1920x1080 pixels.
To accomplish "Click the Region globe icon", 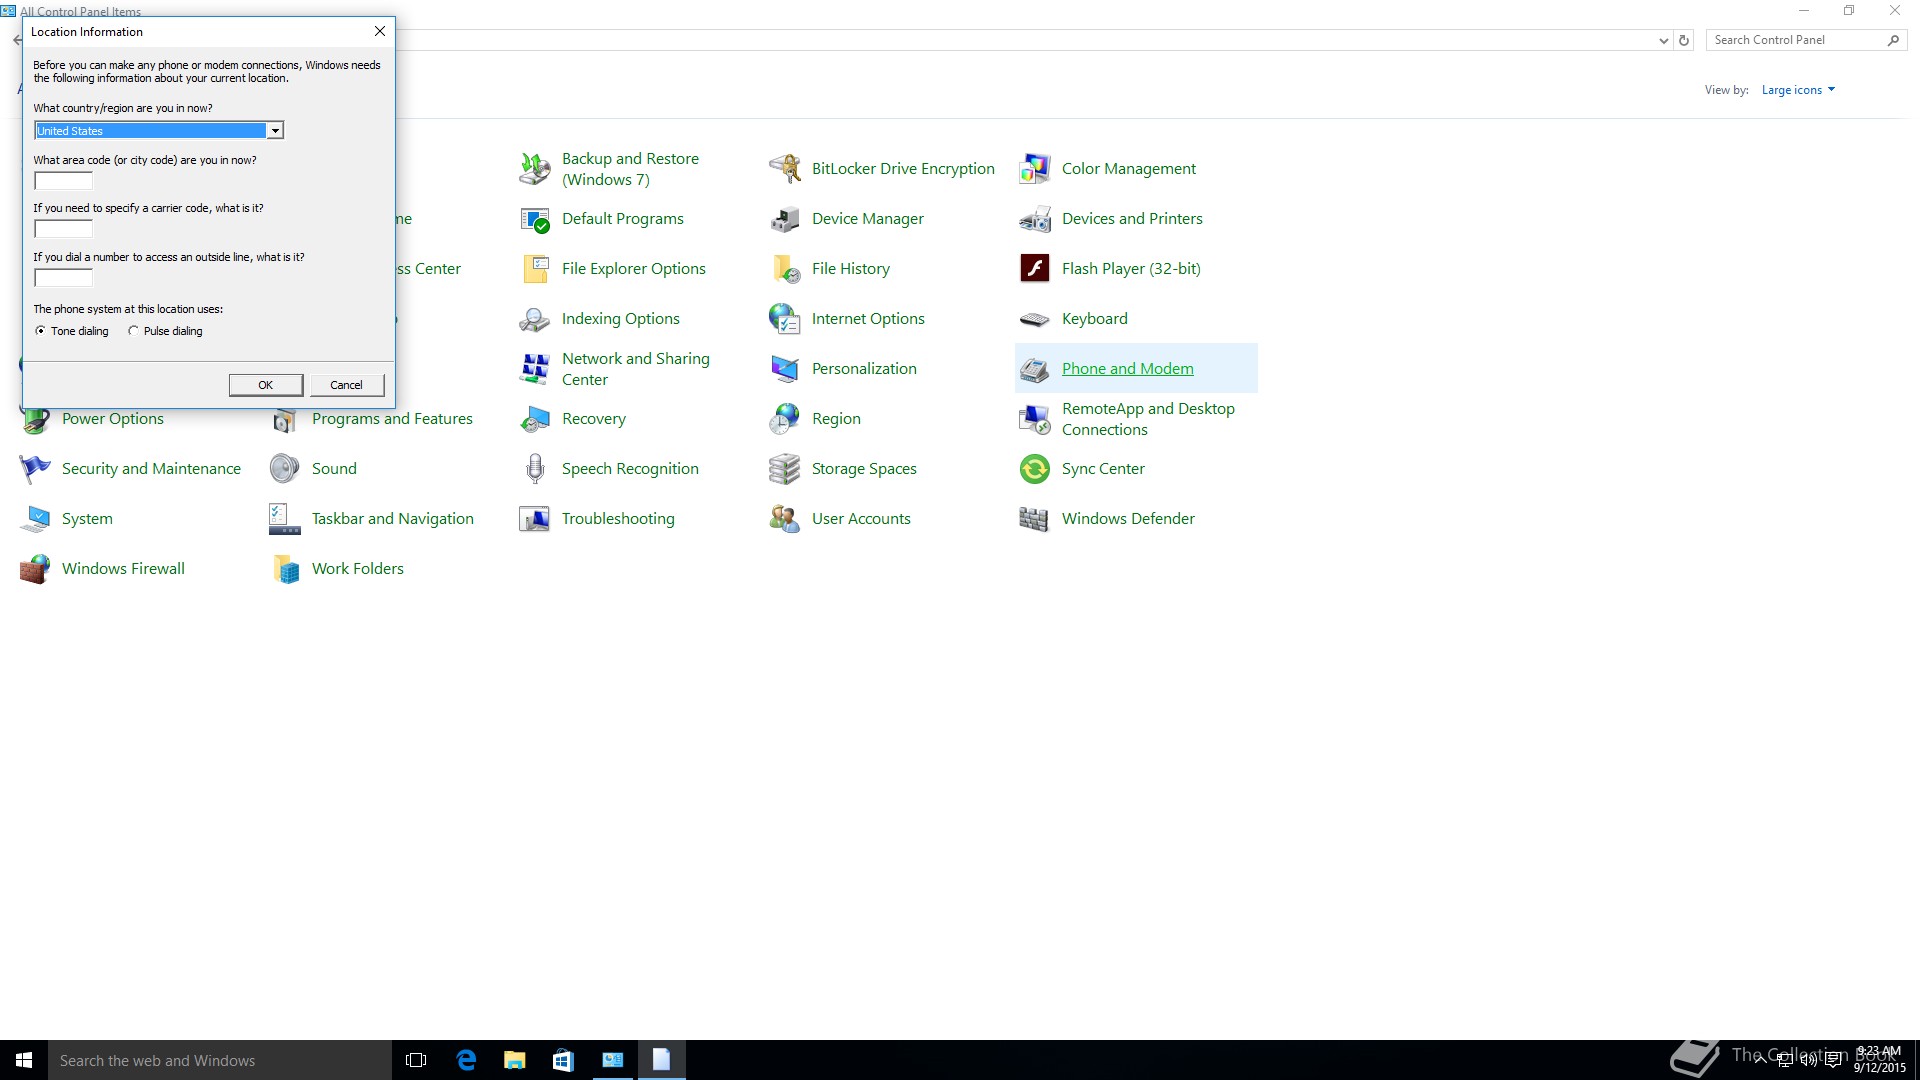I will point(785,419).
